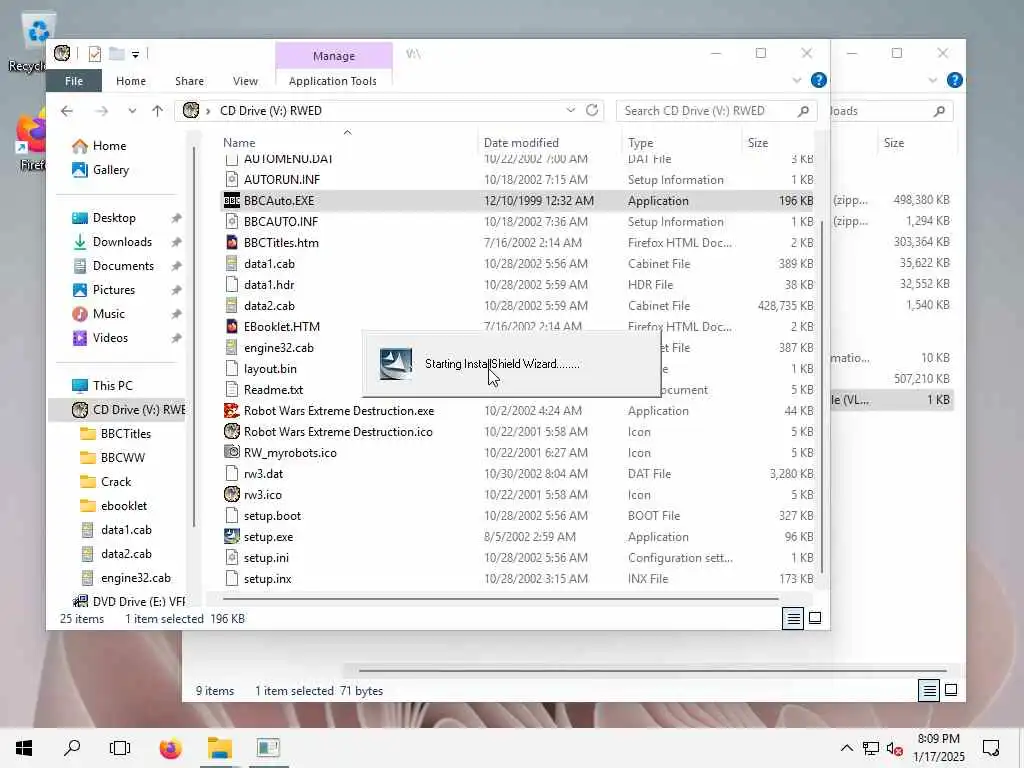
Task: Customize Quick Access Toolbar dropdown
Action: (135, 55)
